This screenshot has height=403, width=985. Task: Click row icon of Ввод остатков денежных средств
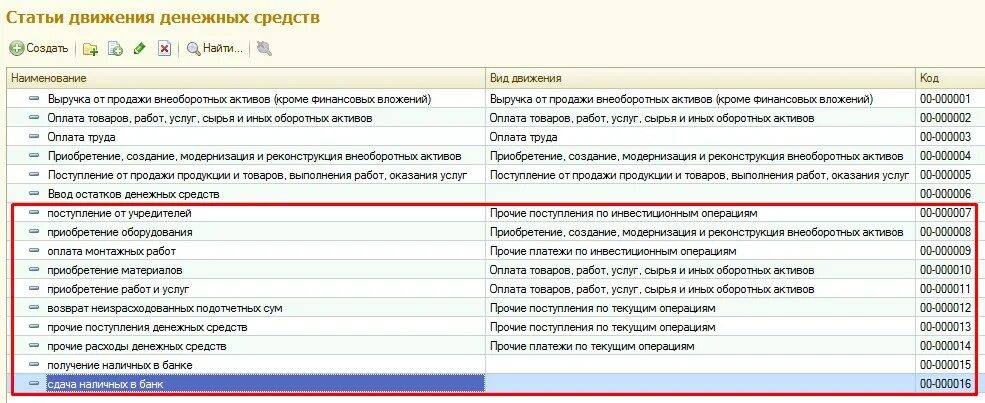[x=35, y=194]
